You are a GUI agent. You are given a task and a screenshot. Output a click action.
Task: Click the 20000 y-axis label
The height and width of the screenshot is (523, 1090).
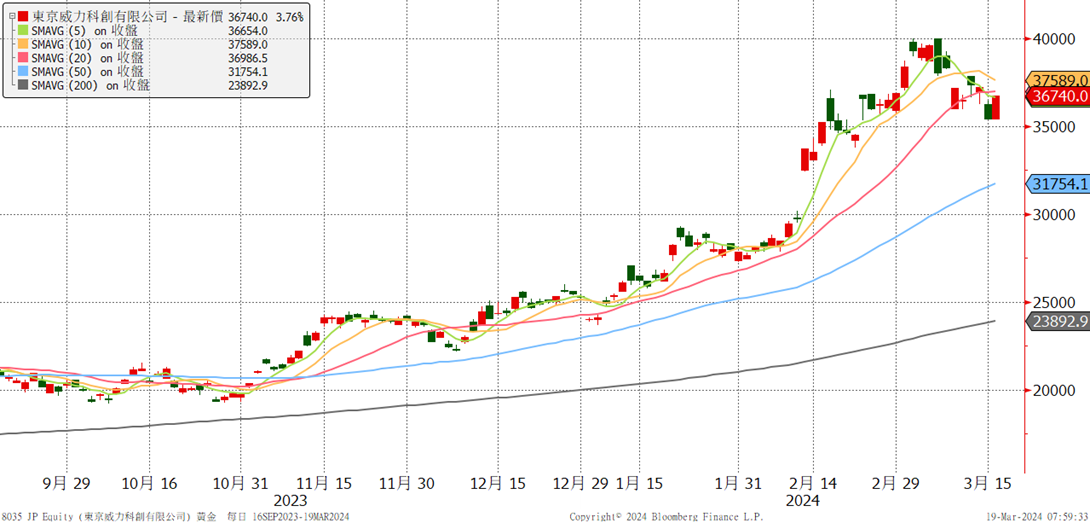click(1056, 390)
